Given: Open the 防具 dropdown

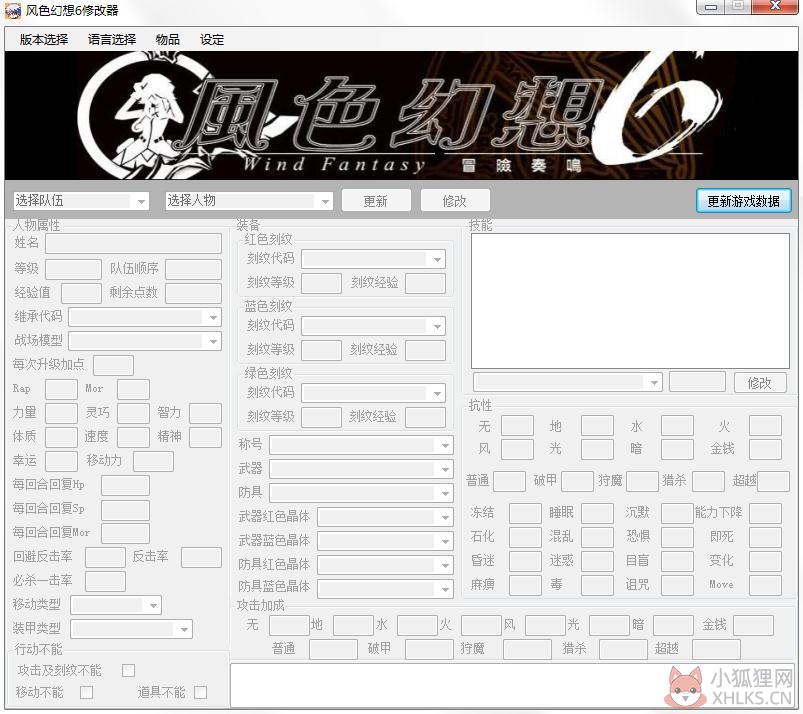Looking at the screenshot, I should point(361,493).
